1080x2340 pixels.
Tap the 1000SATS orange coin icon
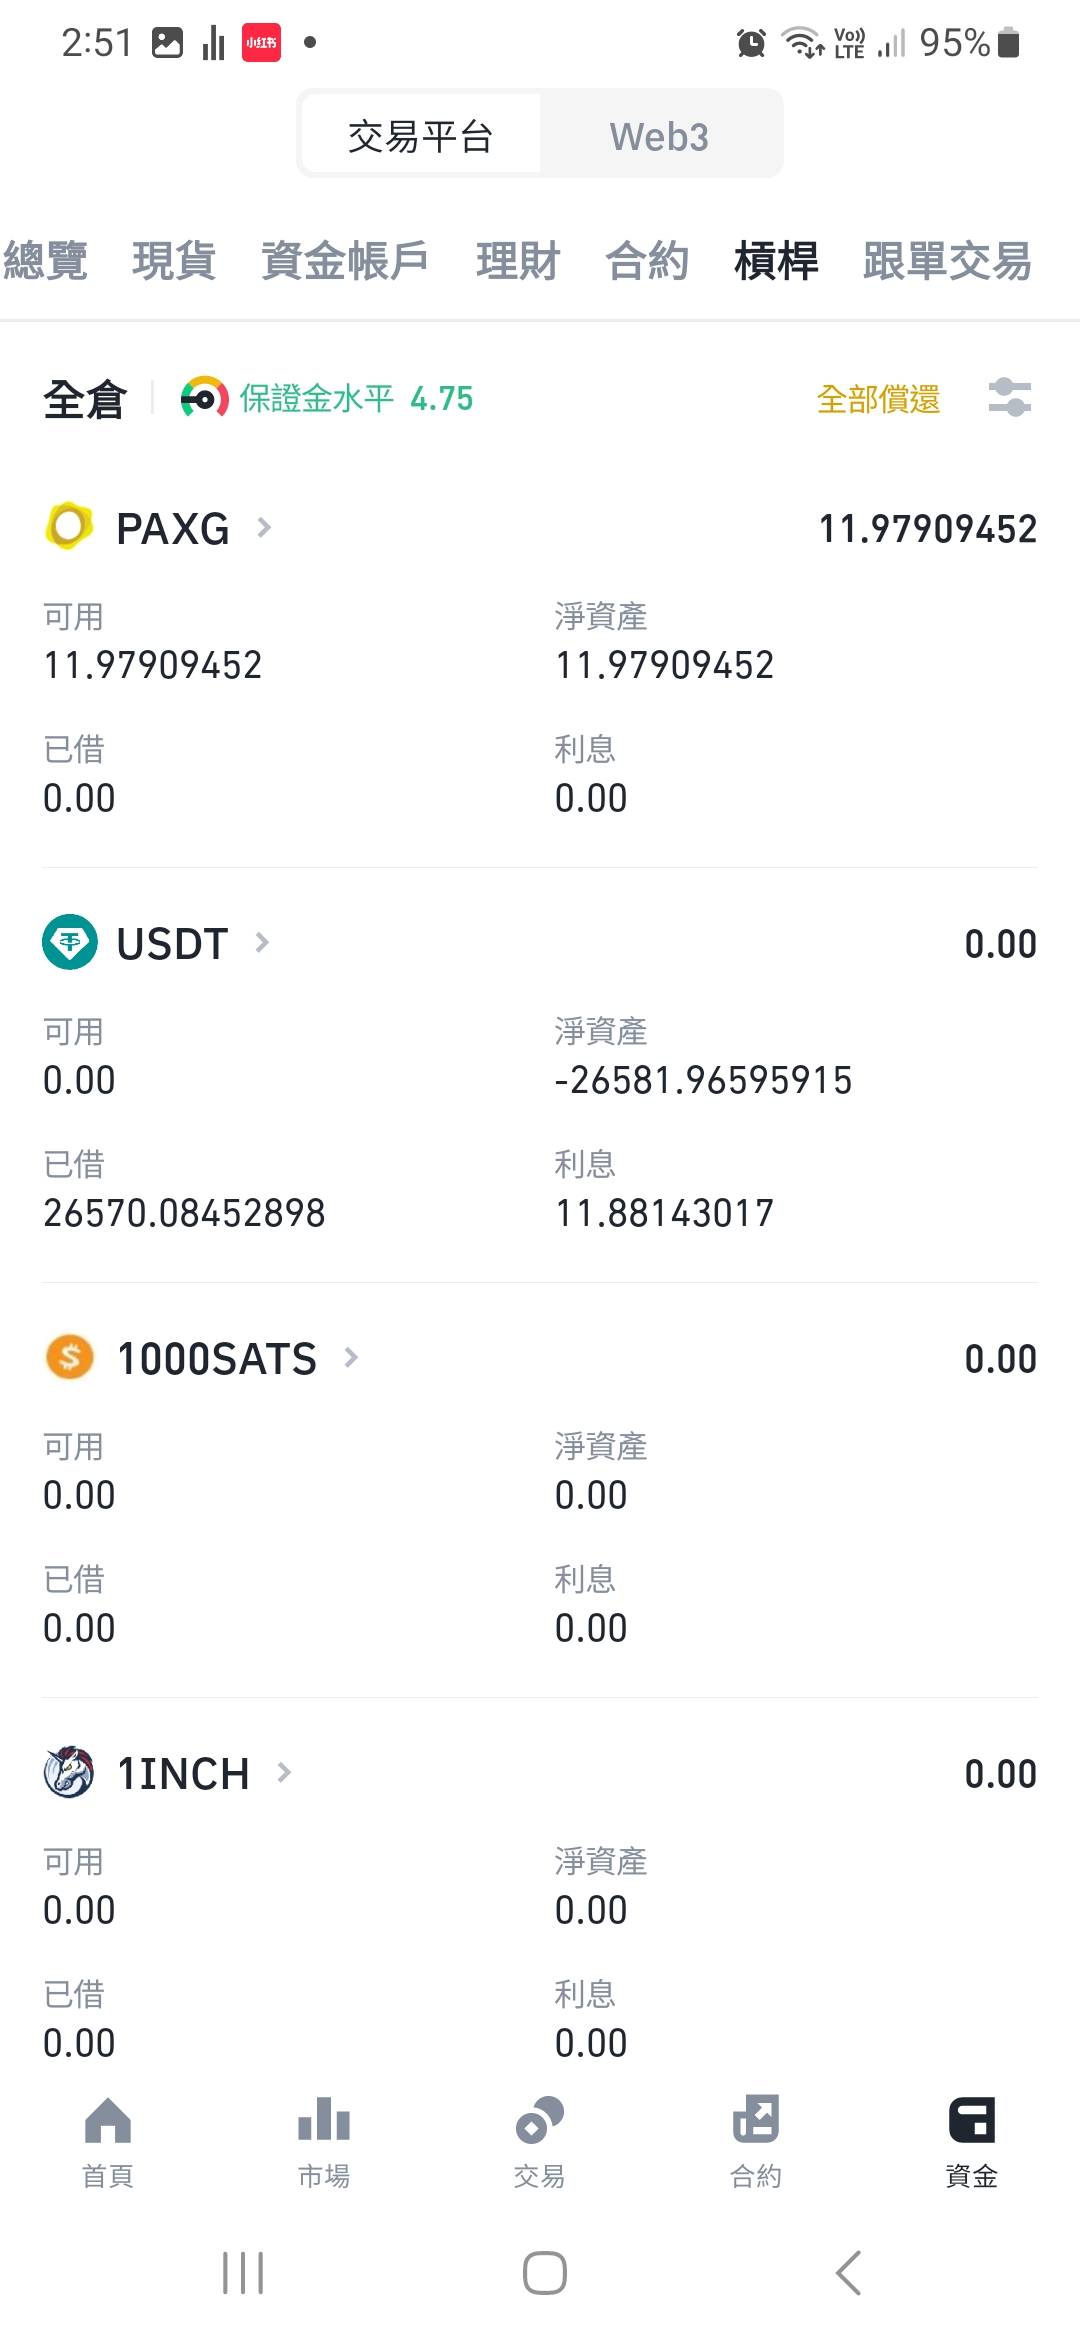pyautogui.click(x=69, y=1357)
